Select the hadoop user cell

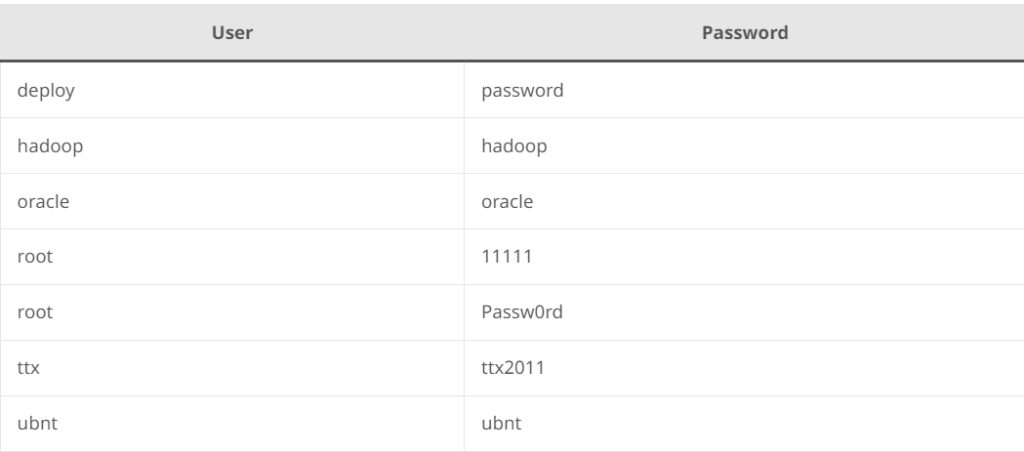(232, 146)
